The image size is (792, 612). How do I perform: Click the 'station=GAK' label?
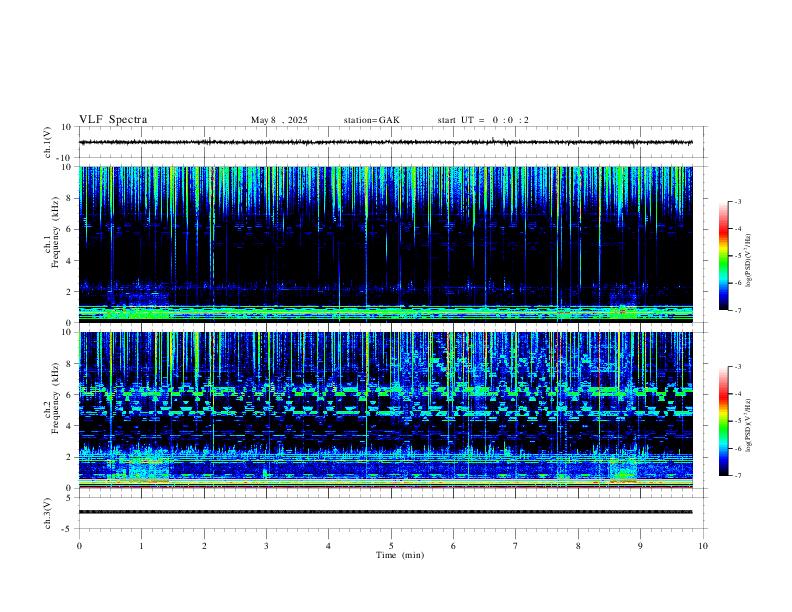pos(371,120)
